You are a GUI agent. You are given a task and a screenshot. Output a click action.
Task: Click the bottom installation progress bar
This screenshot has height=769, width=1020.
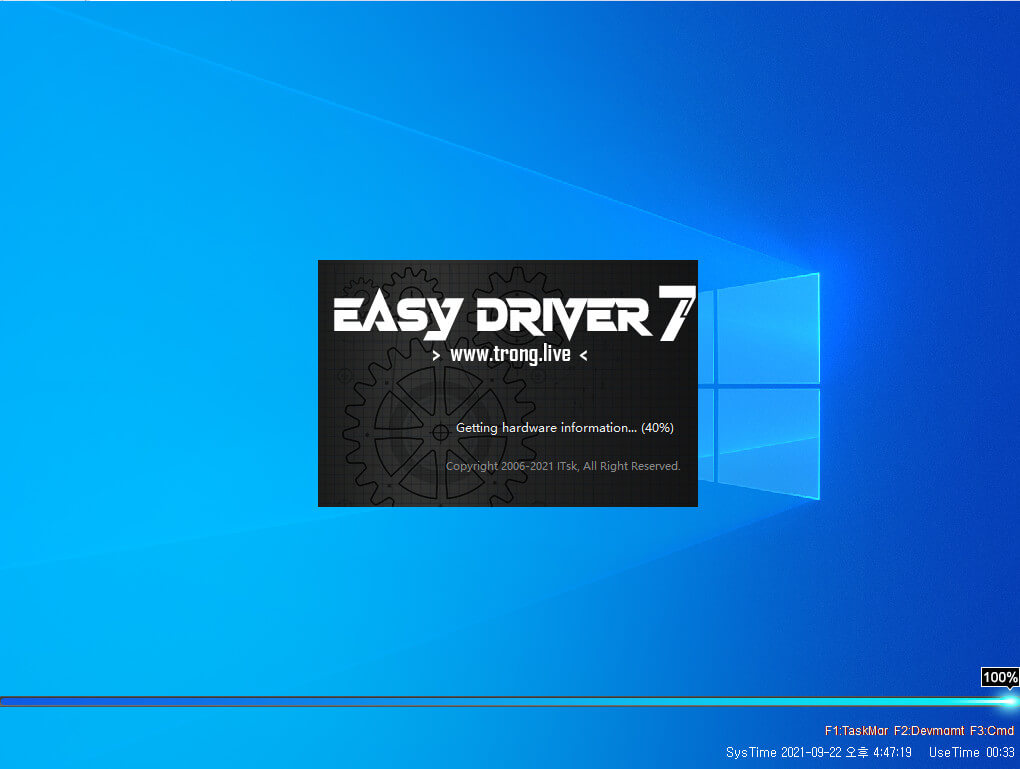510,701
